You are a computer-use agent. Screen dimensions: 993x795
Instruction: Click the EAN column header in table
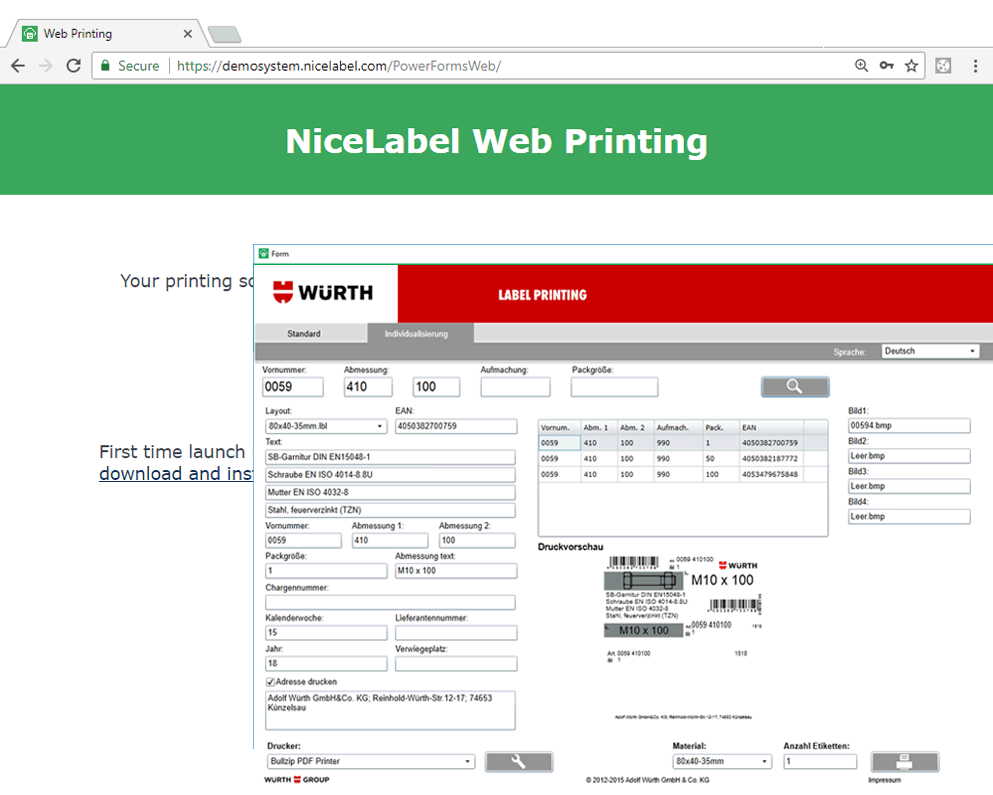[x=771, y=428]
